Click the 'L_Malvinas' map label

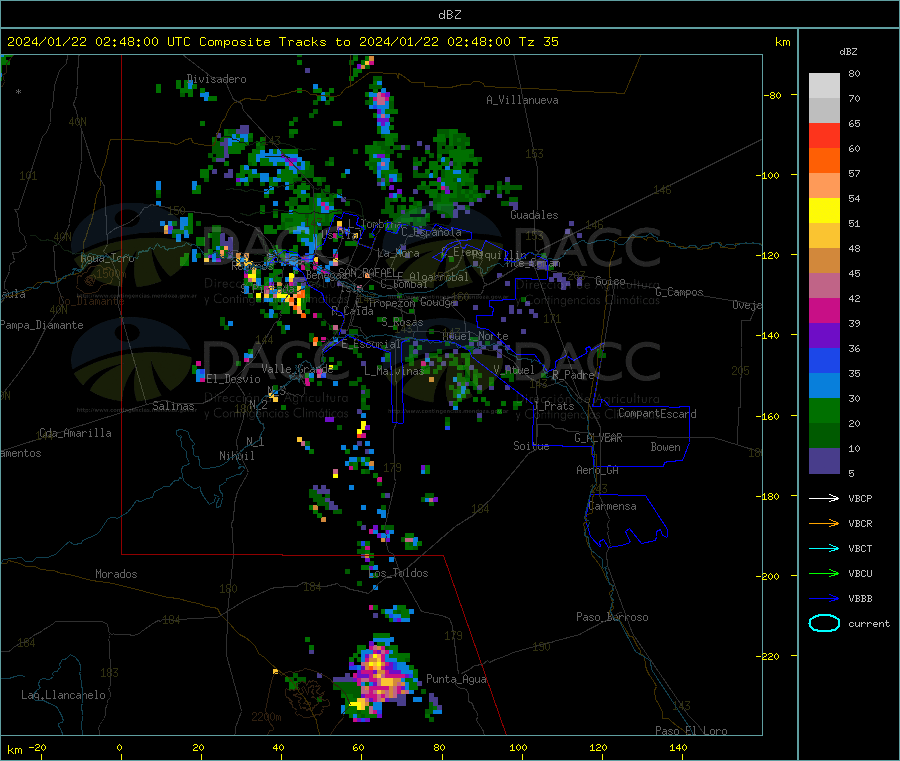(x=394, y=371)
